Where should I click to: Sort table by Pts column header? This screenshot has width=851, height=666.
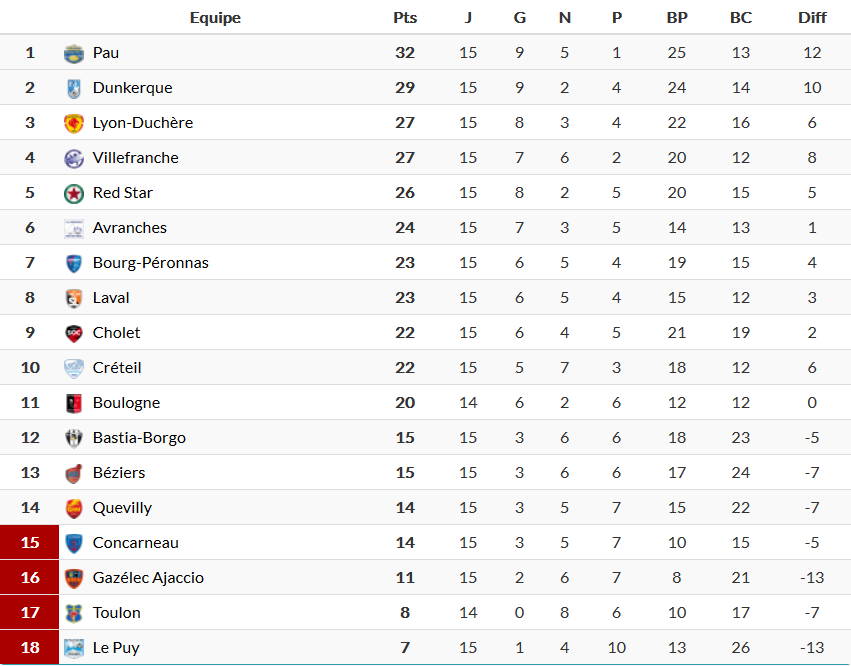coord(405,18)
